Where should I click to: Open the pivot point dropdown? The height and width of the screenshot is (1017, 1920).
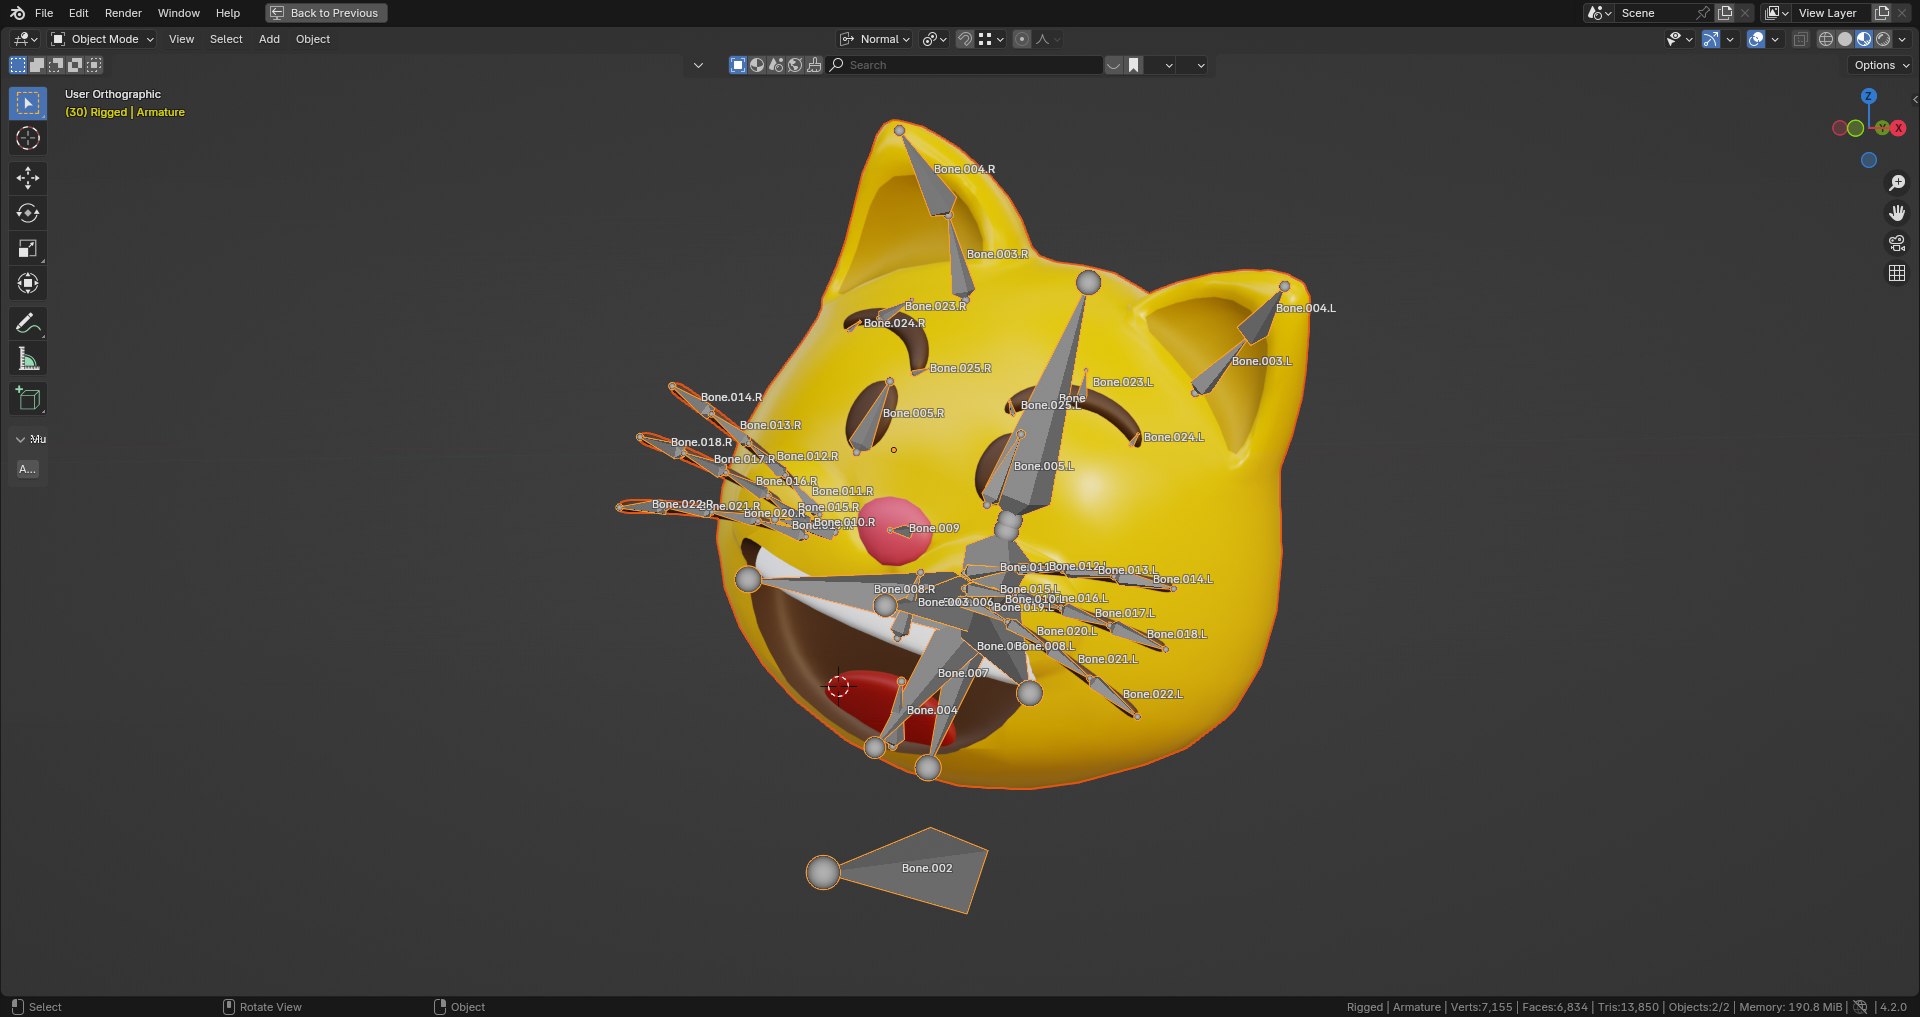point(934,39)
